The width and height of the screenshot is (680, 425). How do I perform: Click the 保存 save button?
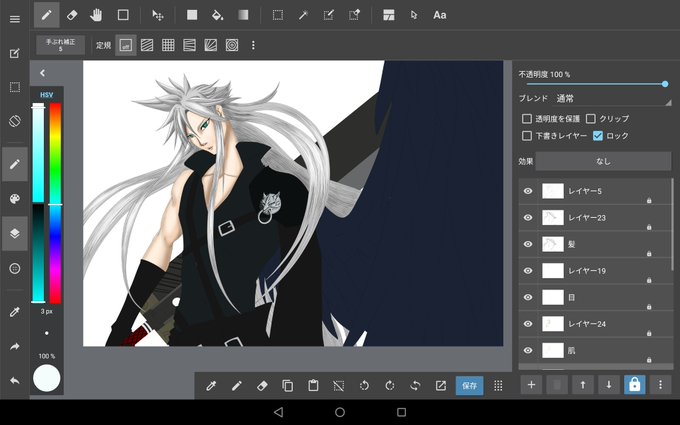click(x=470, y=386)
